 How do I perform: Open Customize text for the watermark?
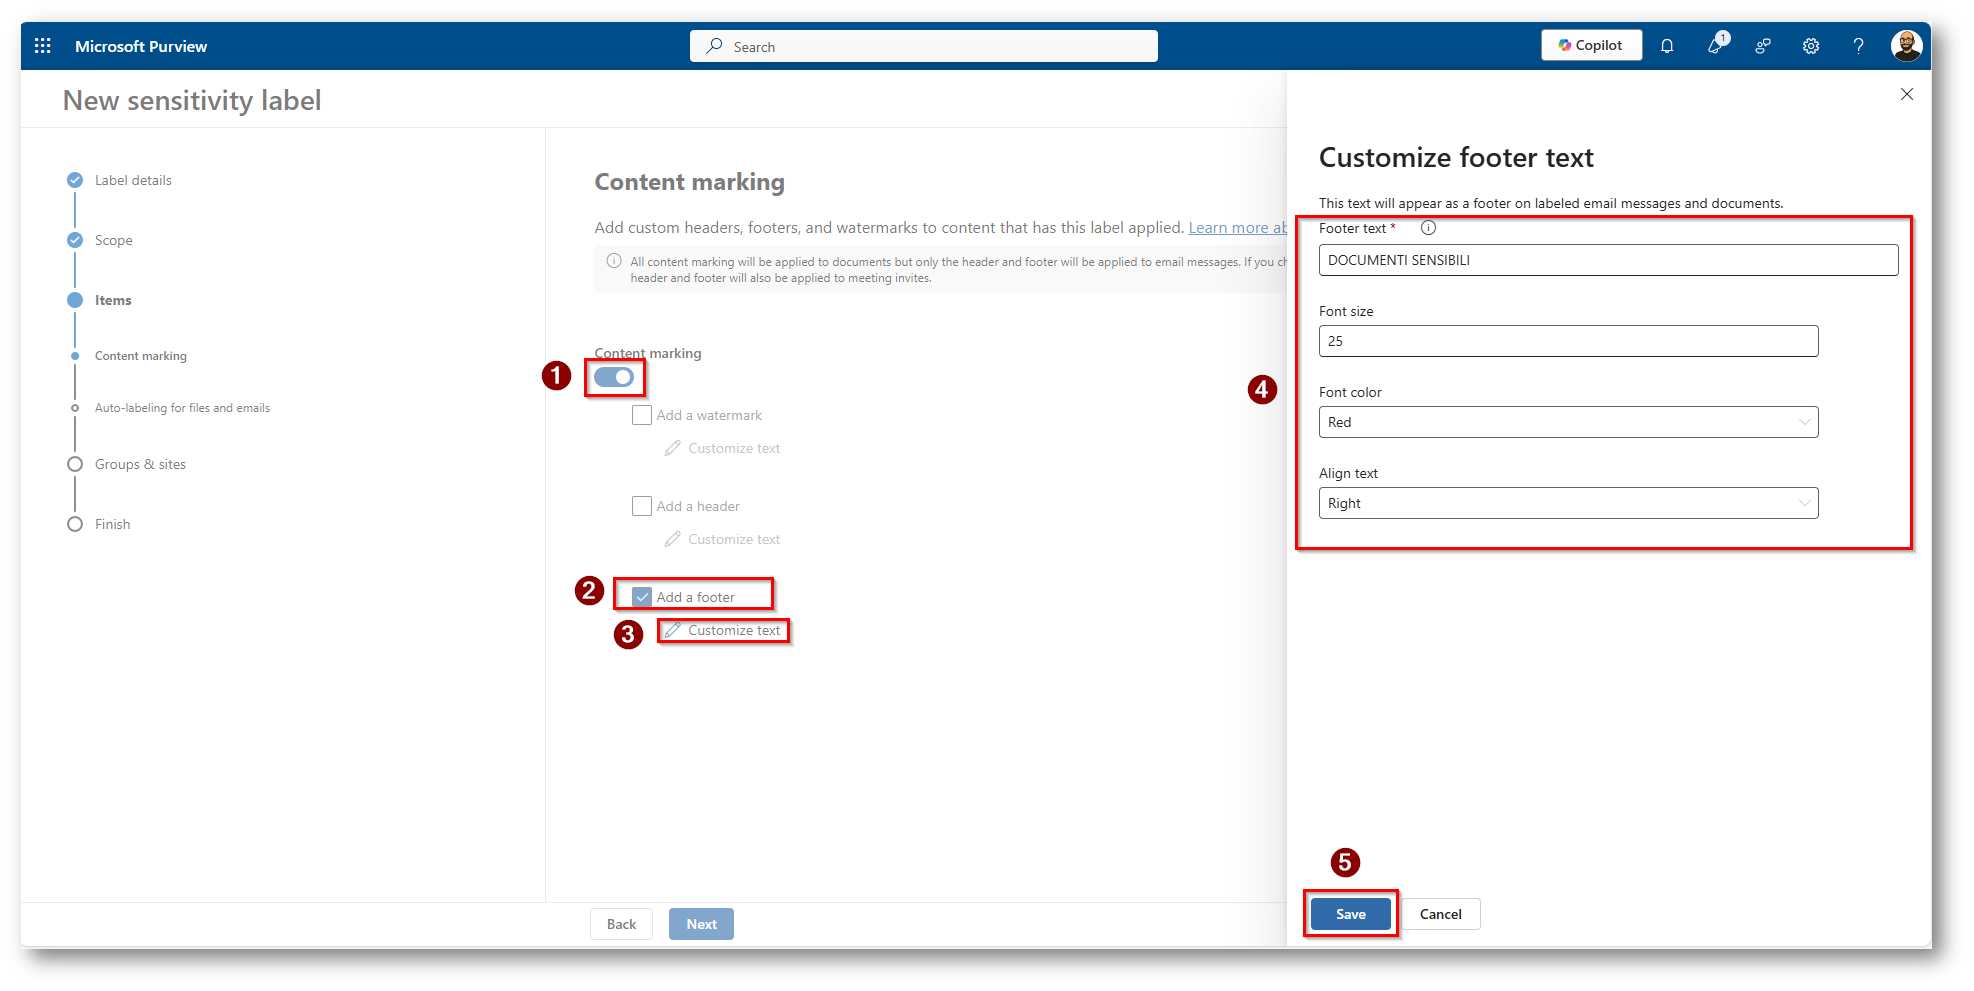click(734, 448)
